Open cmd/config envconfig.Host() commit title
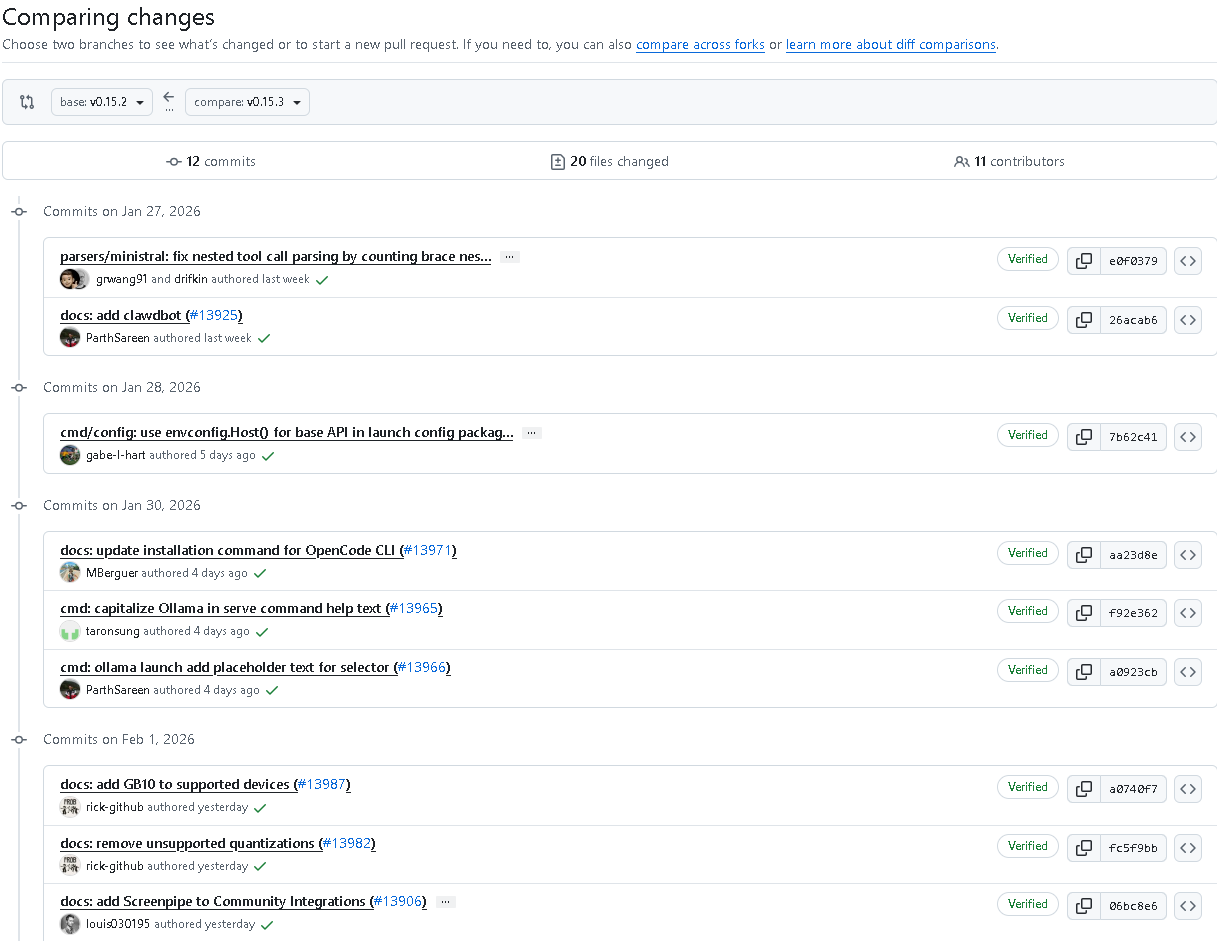 [x=287, y=433]
